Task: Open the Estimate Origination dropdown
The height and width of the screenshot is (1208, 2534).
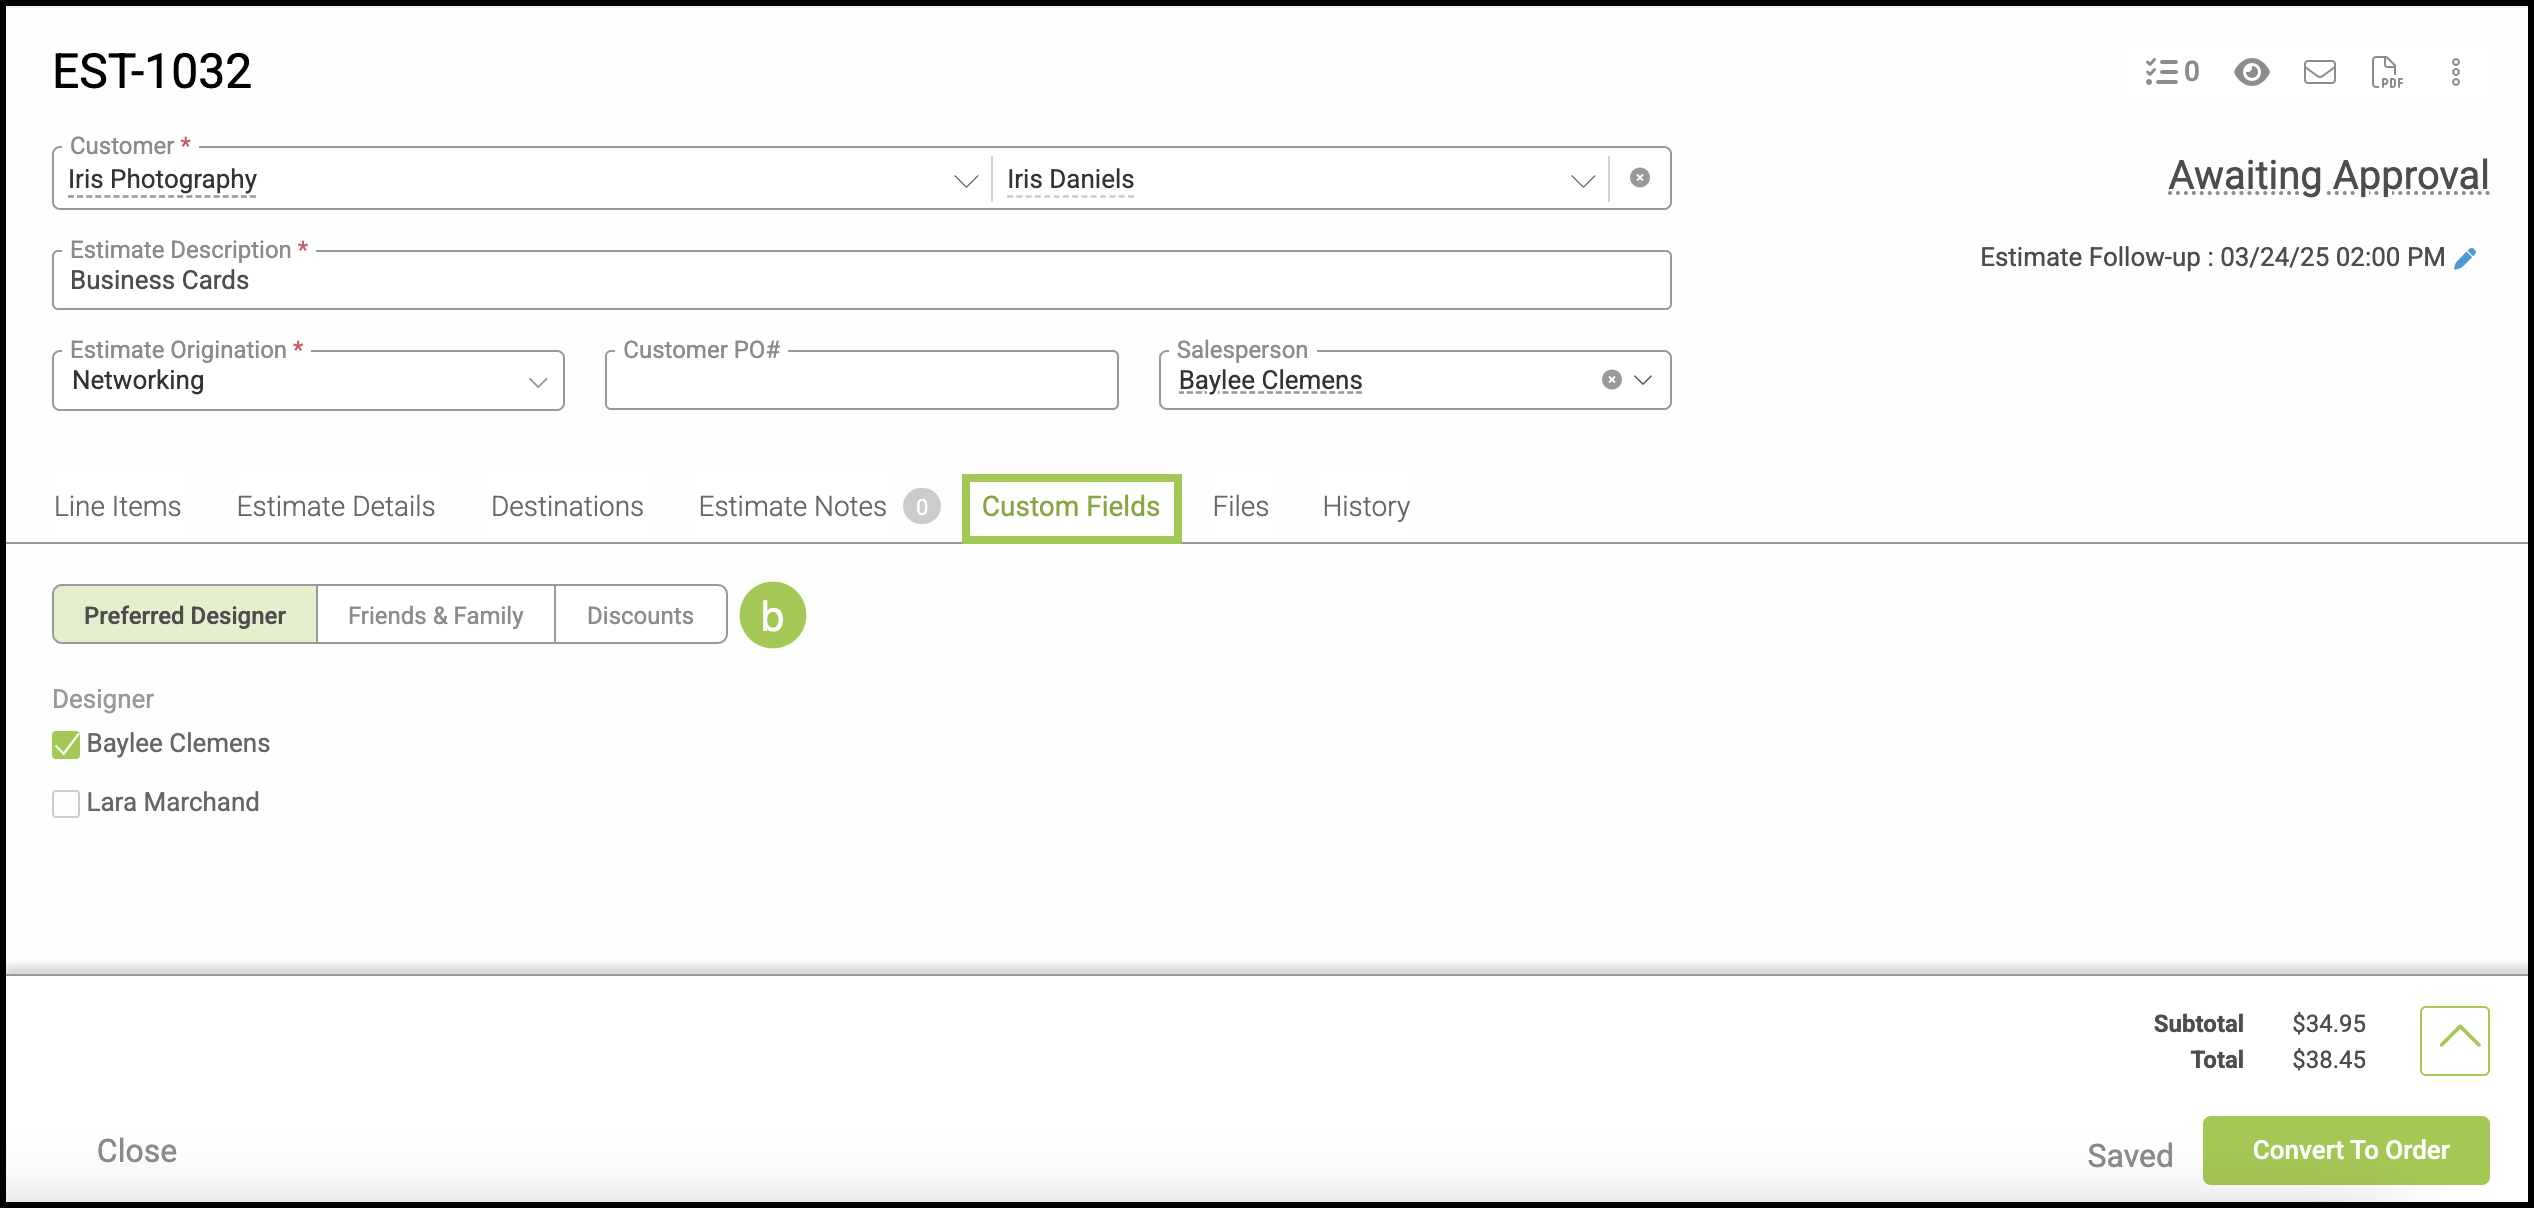Action: [538, 382]
